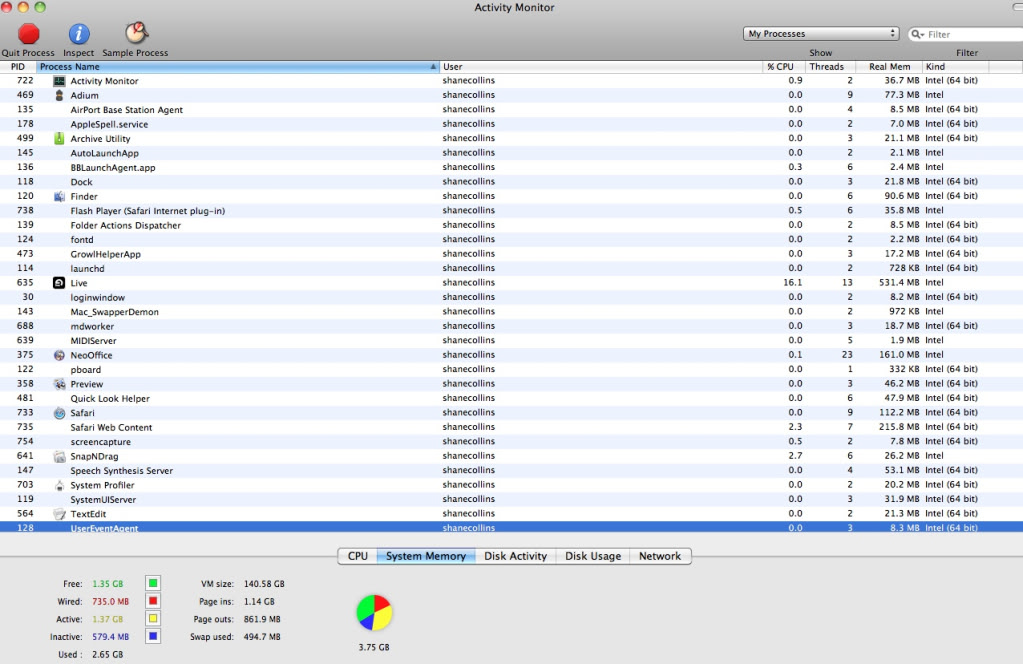
Task: Click the TextEdit process icon
Action: pos(59,513)
